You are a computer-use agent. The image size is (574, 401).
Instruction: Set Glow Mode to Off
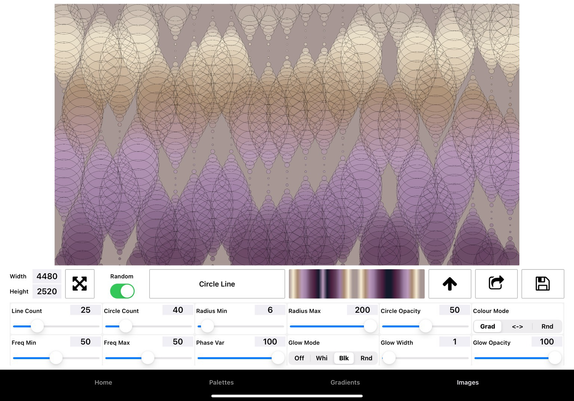299,358
